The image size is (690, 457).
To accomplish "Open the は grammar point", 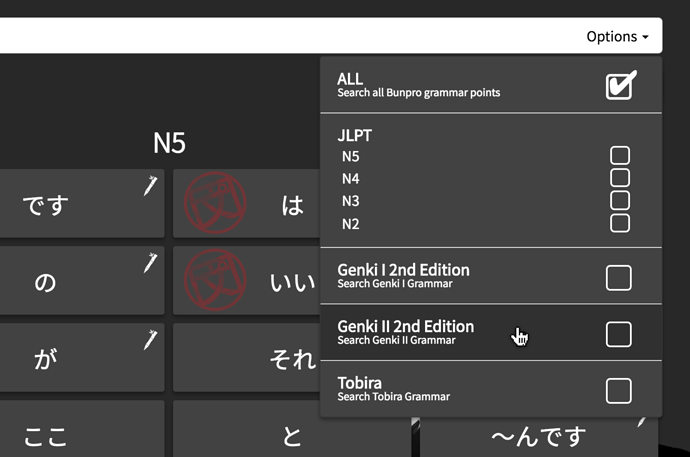I will (x=246, y=203).
